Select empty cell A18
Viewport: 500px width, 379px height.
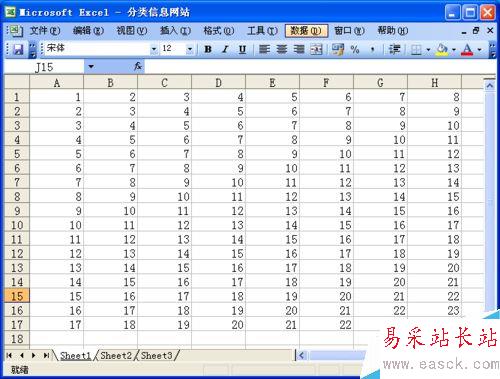coord(57,339)
